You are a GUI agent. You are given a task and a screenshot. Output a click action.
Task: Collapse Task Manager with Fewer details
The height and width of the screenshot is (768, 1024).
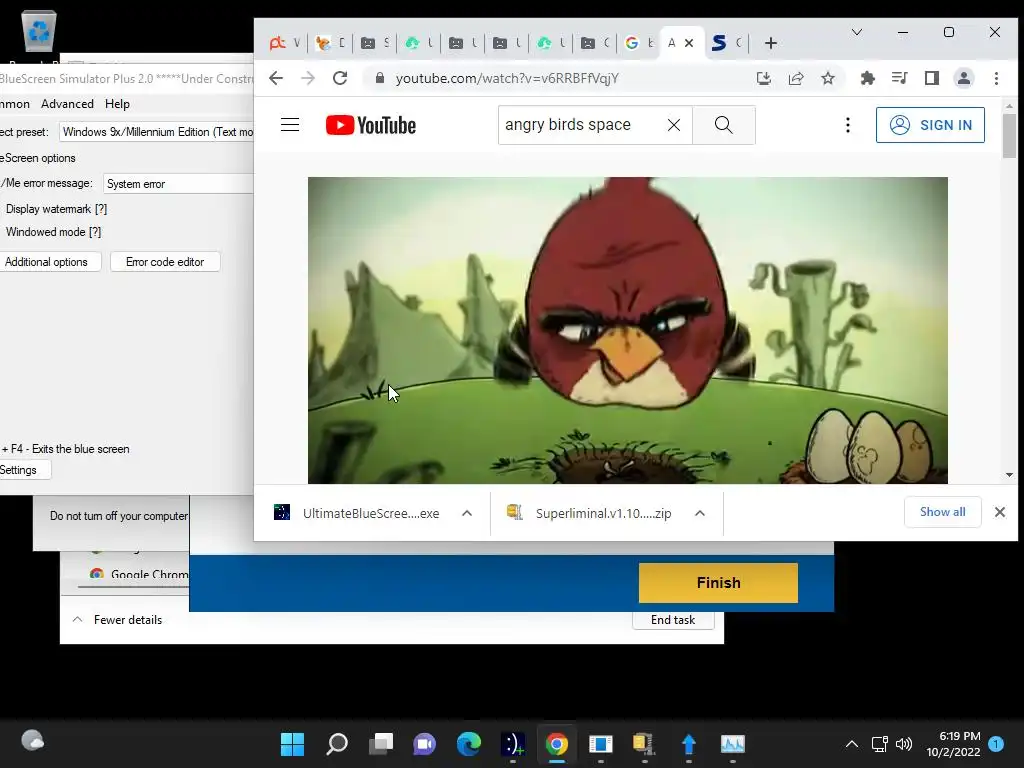(x=118, y=620)
